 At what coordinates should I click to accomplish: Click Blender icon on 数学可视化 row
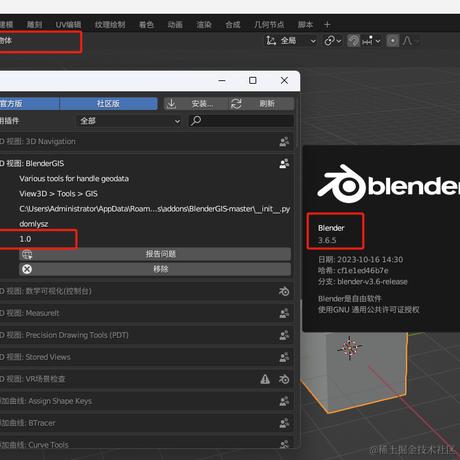tap(284, 291)
